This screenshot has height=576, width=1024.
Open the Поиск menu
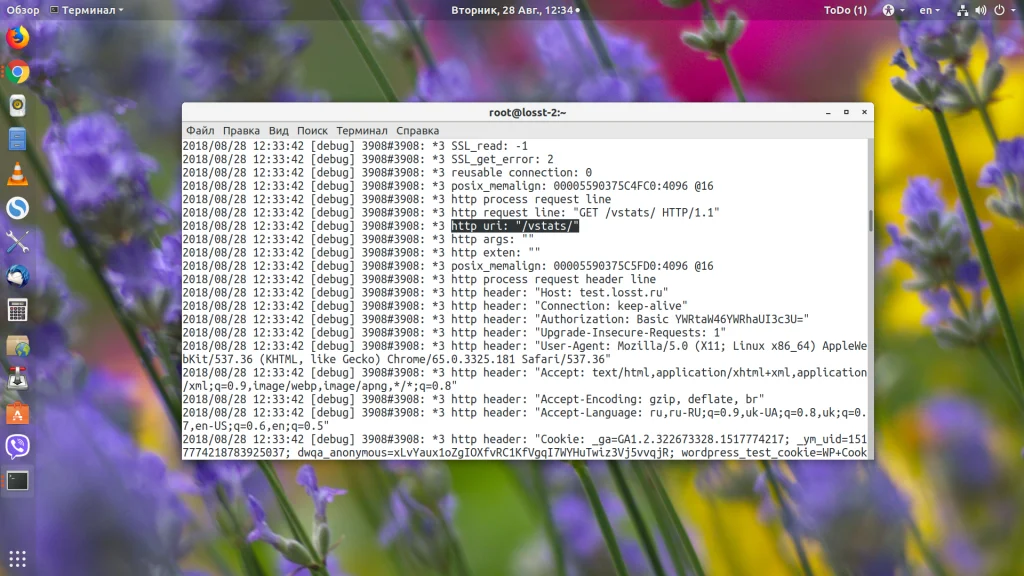[x=312, y=131]
